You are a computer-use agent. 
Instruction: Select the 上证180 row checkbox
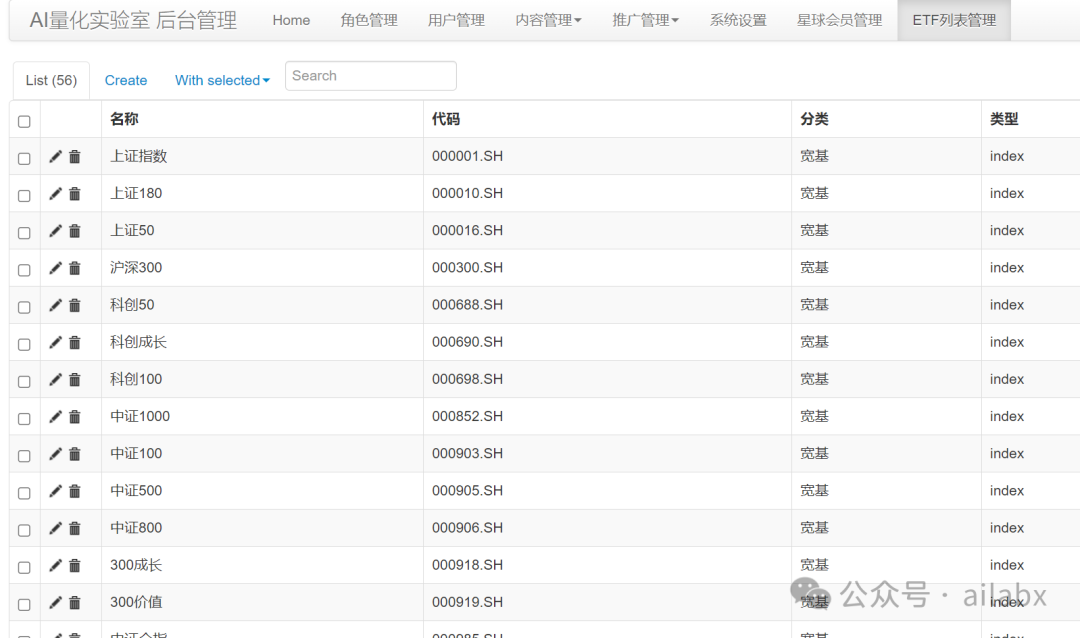tap(24, 196)
